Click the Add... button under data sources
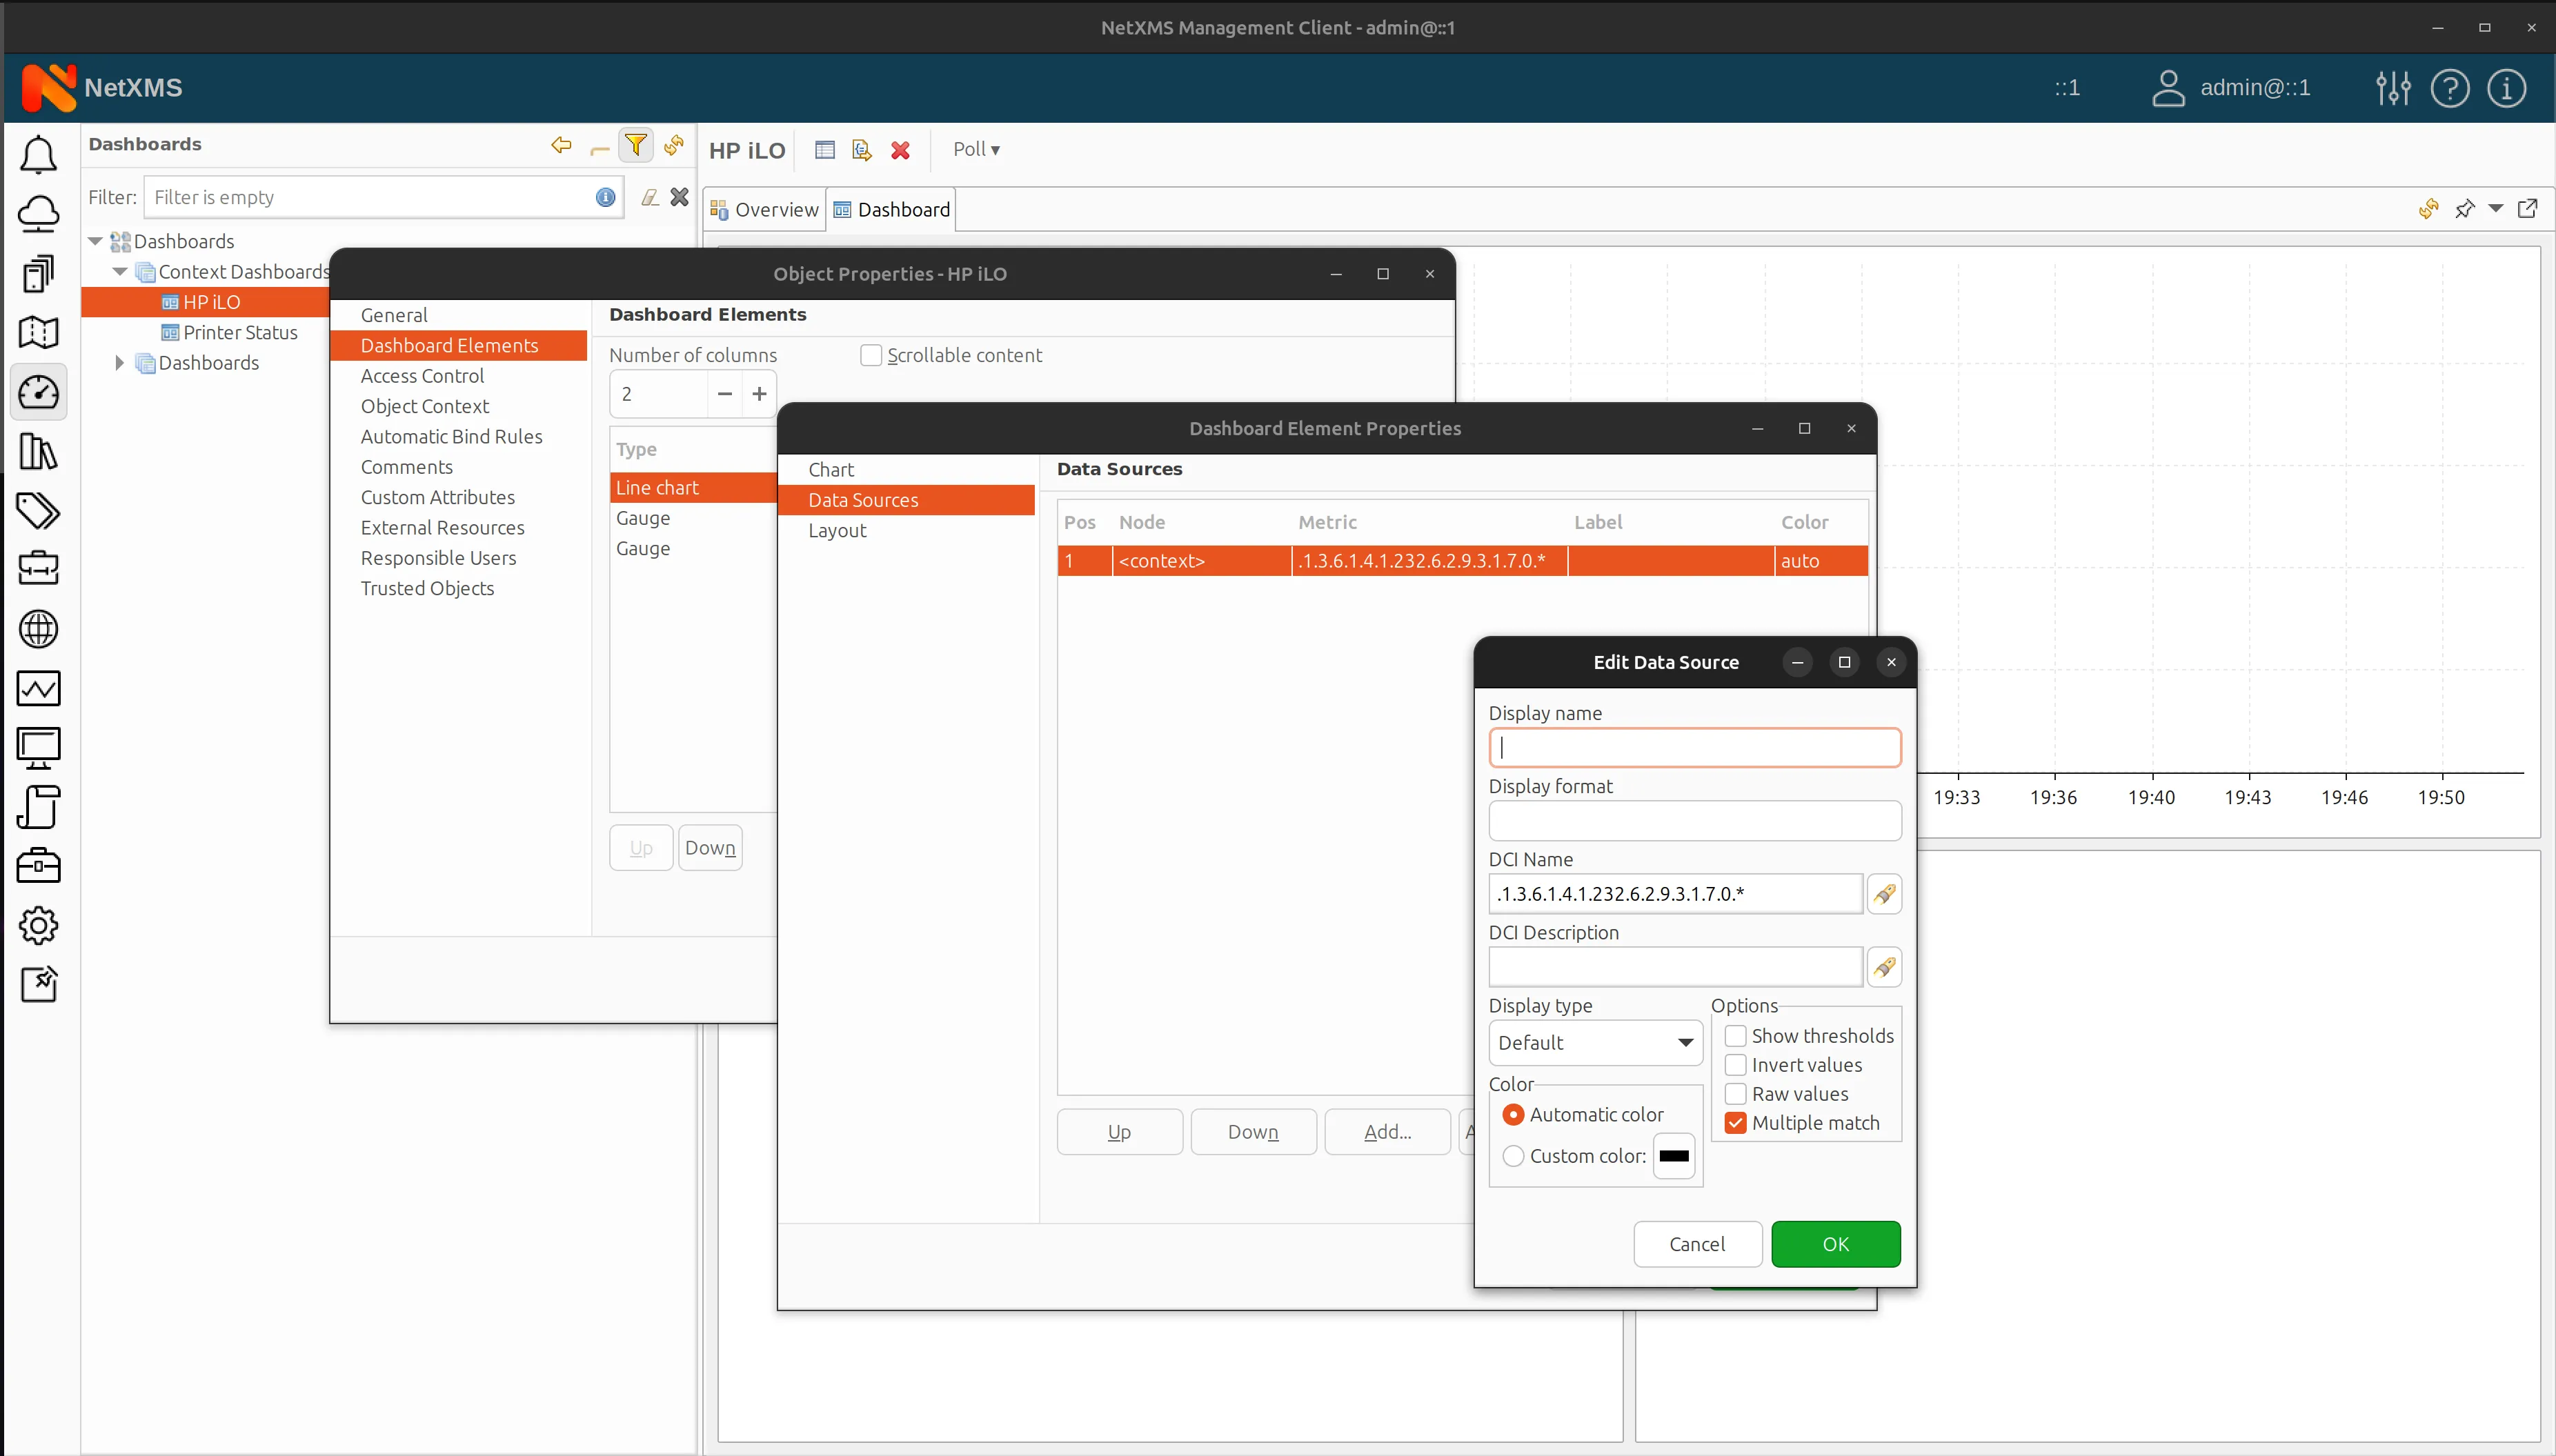The height and width of the screenshot is (1456, 2556). point(1387,1132)
